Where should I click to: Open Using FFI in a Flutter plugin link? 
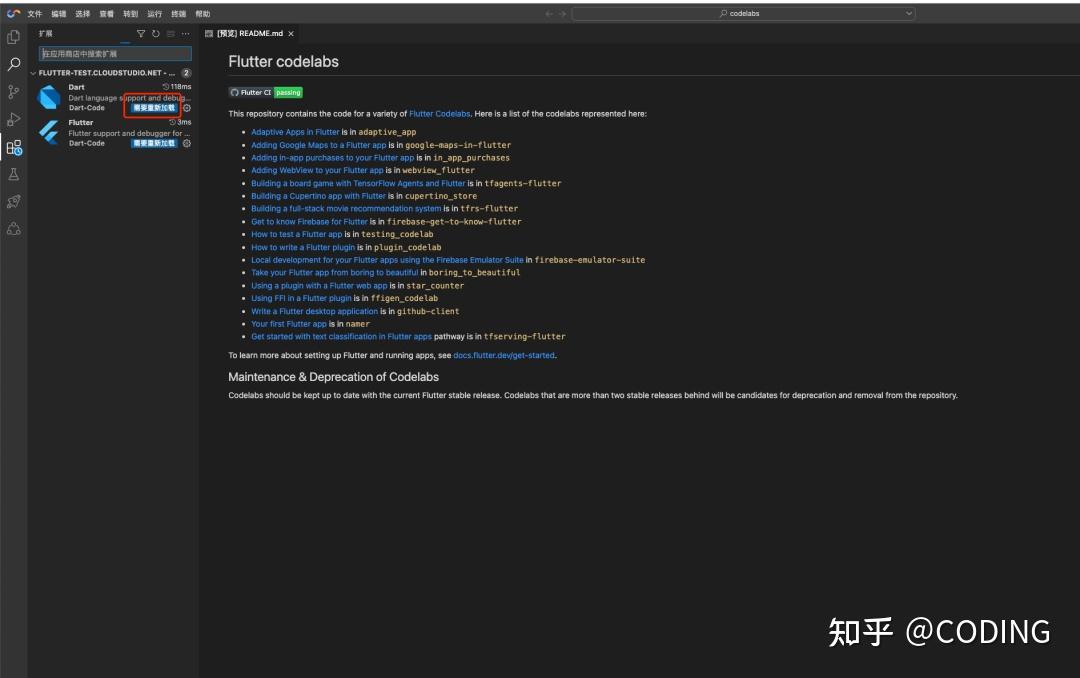pos(301,298)
